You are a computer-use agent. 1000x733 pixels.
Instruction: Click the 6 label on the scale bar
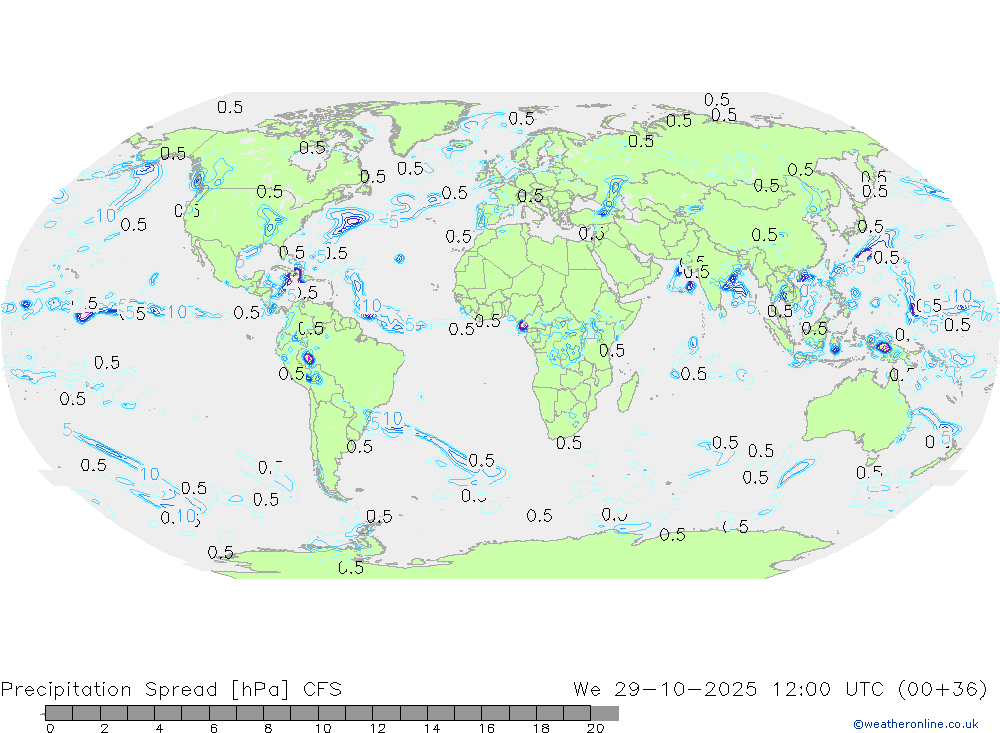click(x=214, y=728)
